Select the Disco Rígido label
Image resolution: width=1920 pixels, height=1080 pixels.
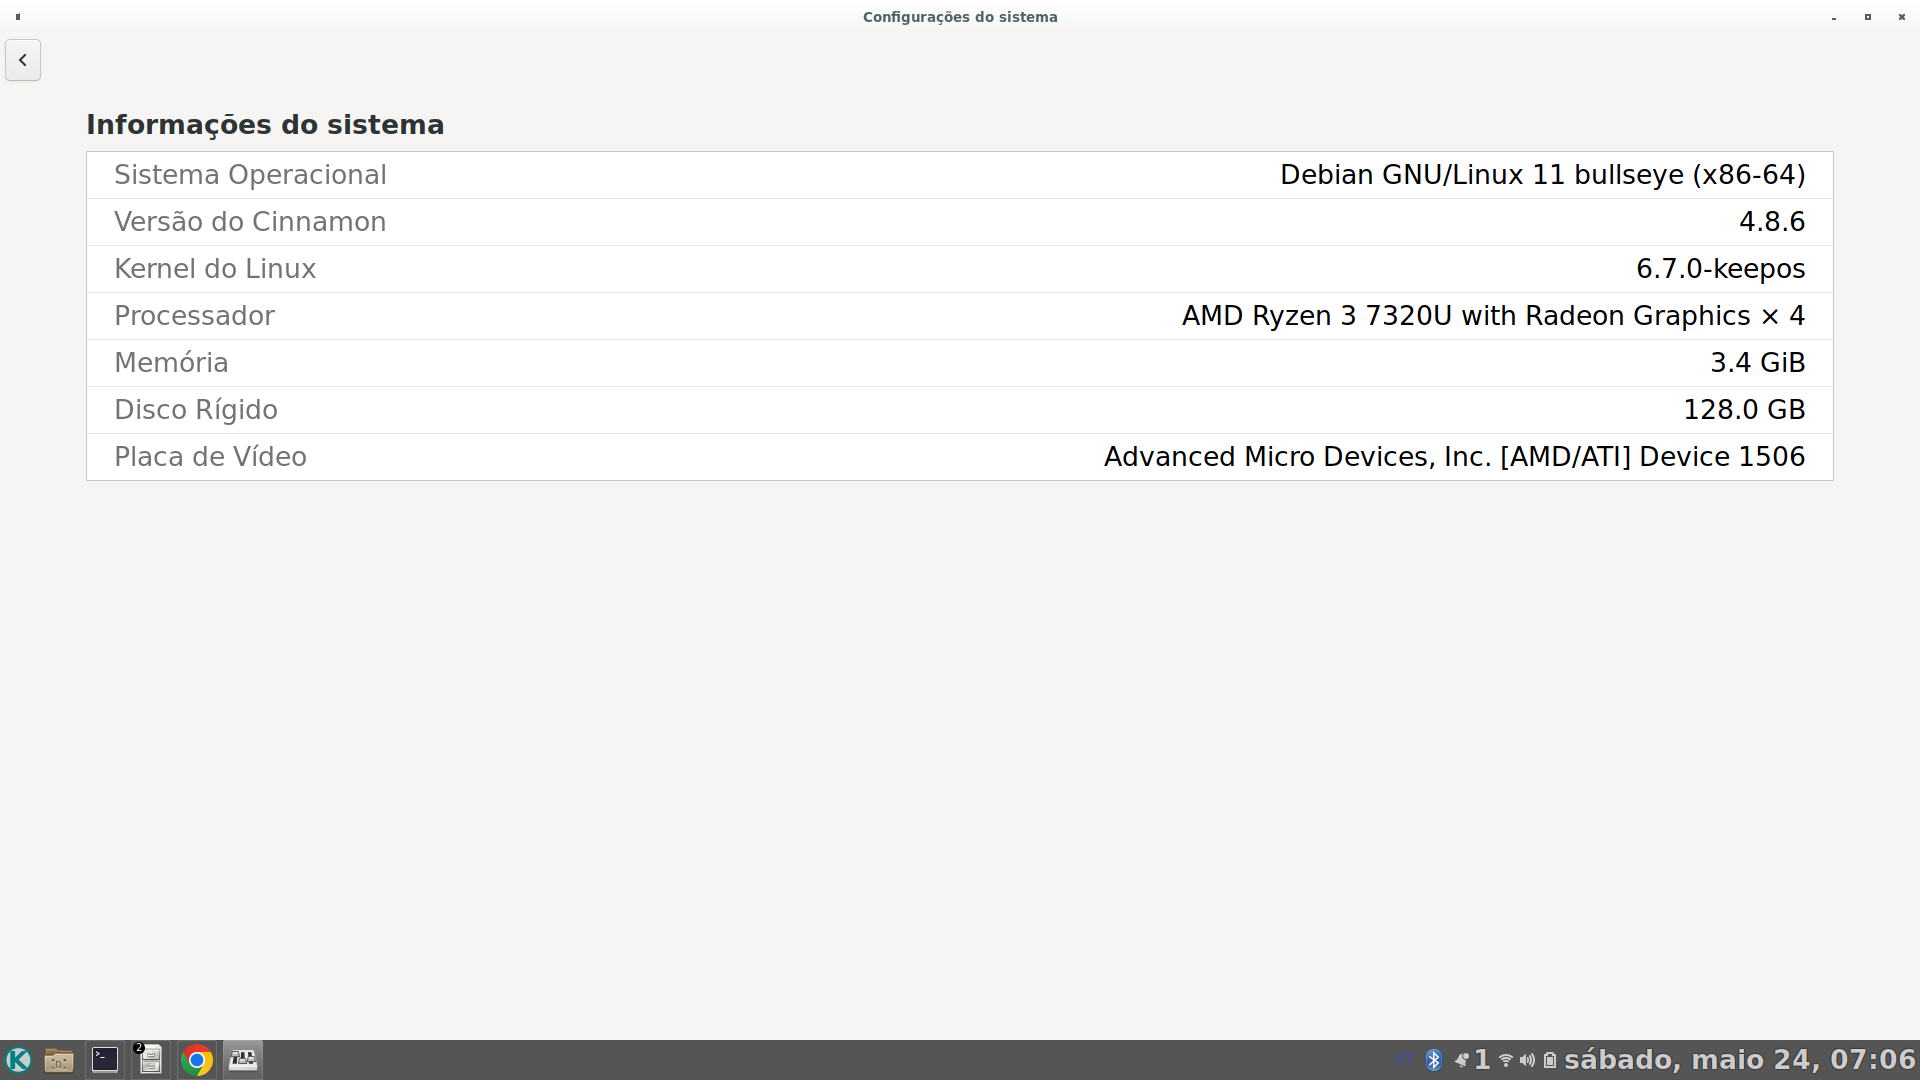click(x=196, y=410)
